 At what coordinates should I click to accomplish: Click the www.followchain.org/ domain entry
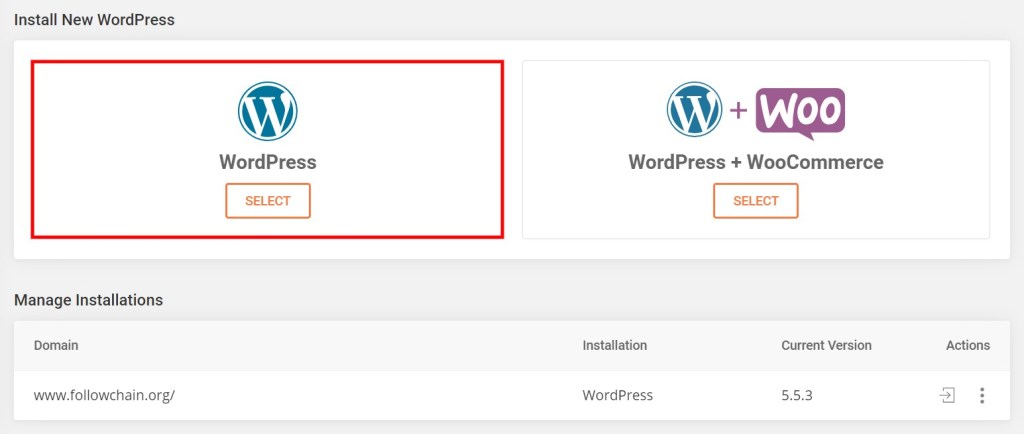coord(104,395)
